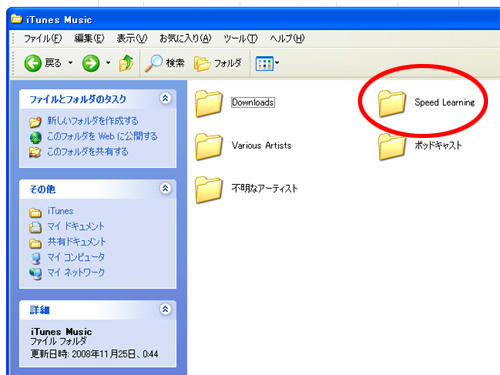This screenshot has height=375, width=500.
Task: Open the ファイル(F) menu
Action: [x=43, y=39]
